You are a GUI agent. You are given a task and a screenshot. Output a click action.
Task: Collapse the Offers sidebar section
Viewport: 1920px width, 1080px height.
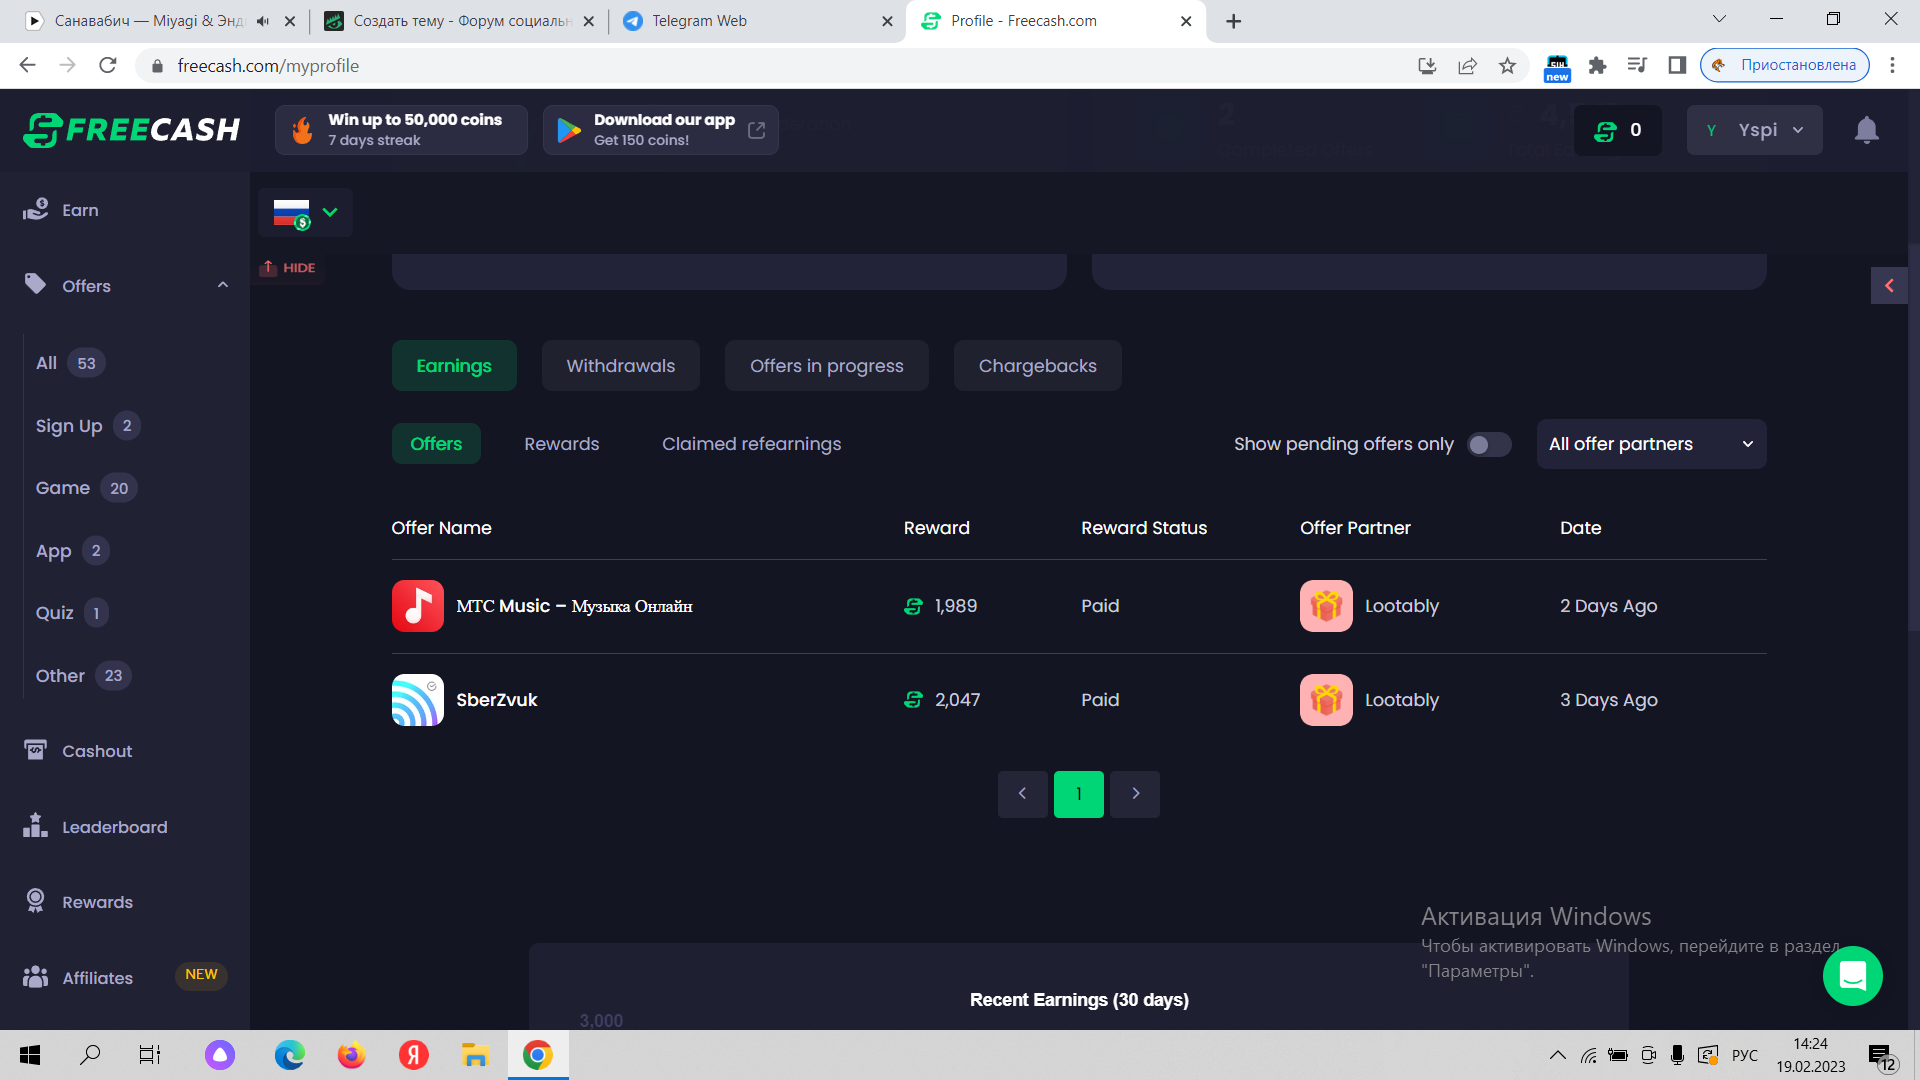(223, 286)
